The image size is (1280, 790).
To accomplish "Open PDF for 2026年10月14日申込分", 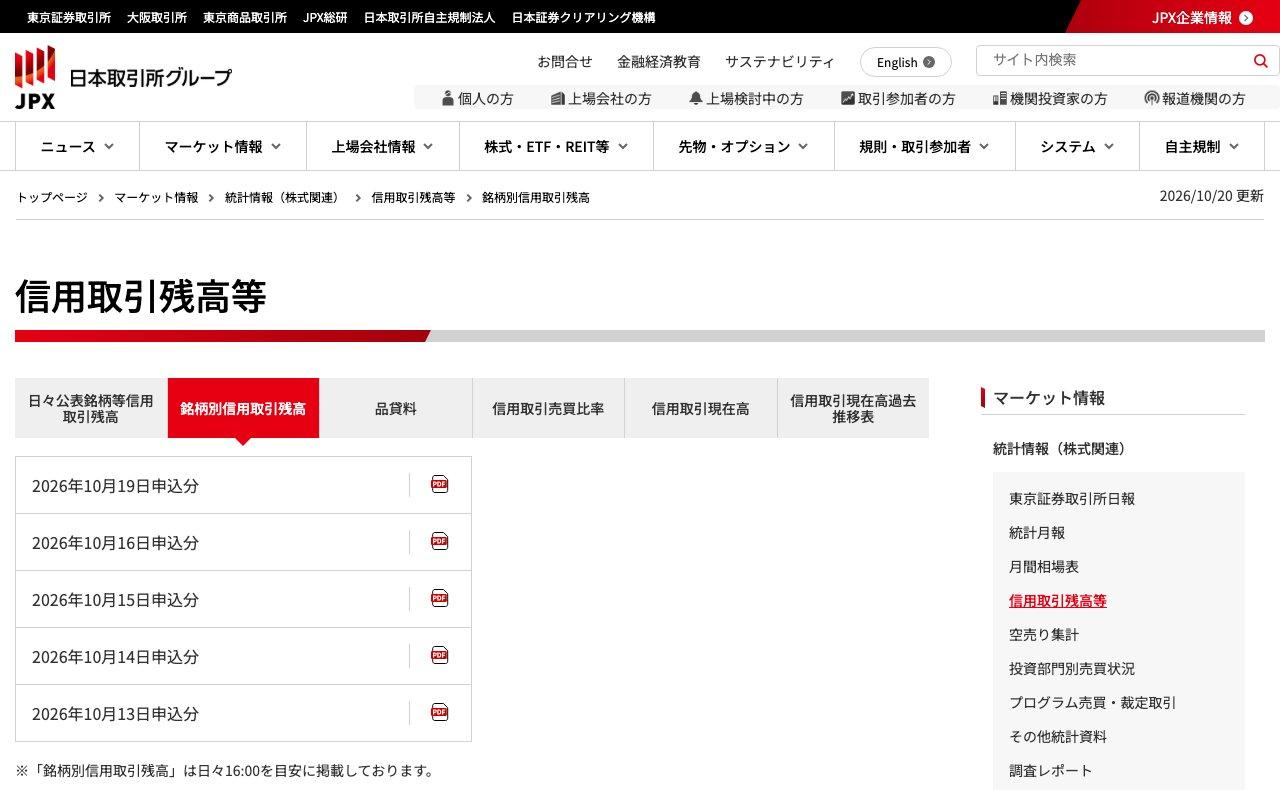I will (439, 656).
